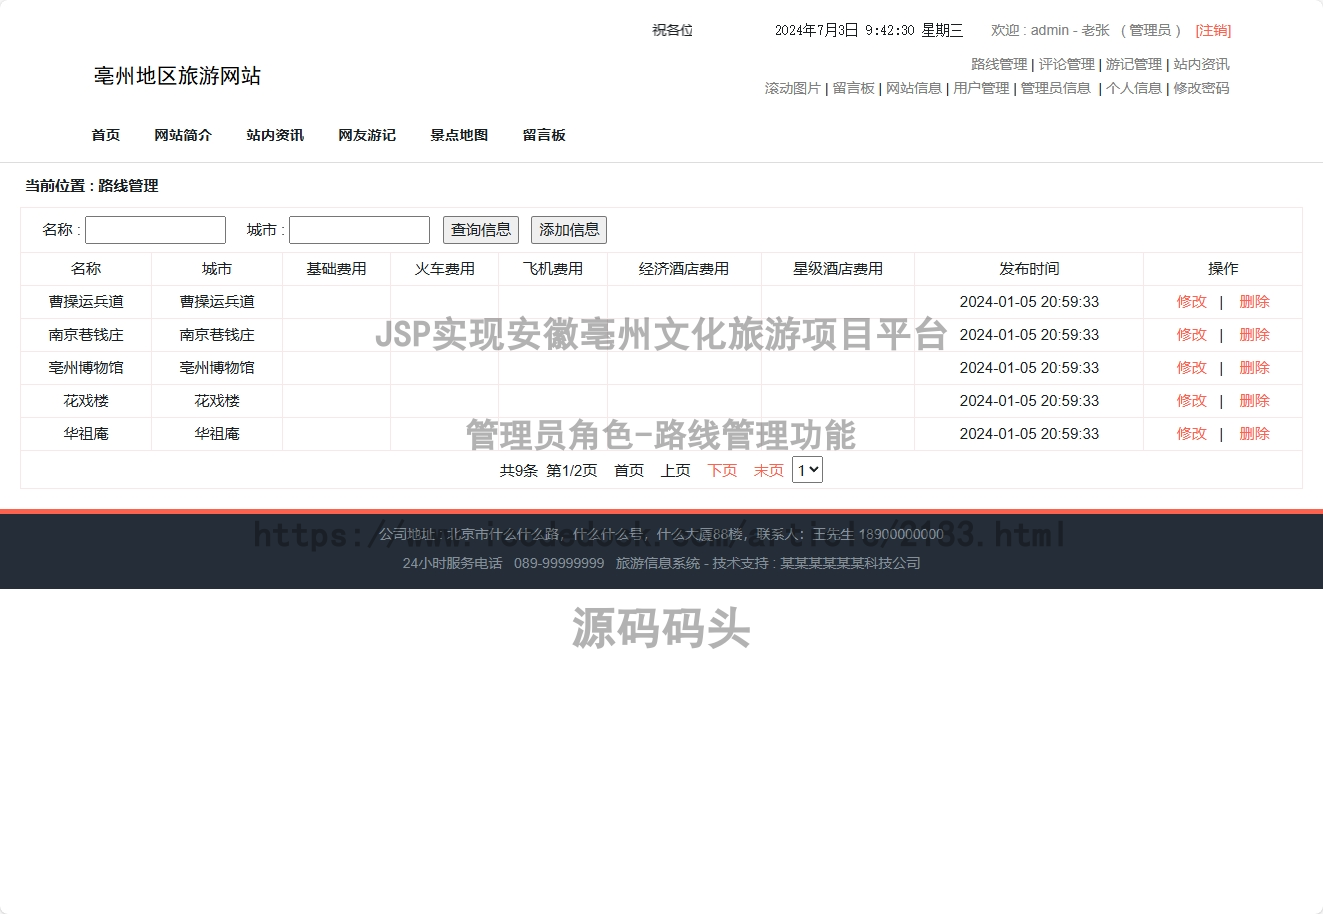Go to 下页 next page

722,470
